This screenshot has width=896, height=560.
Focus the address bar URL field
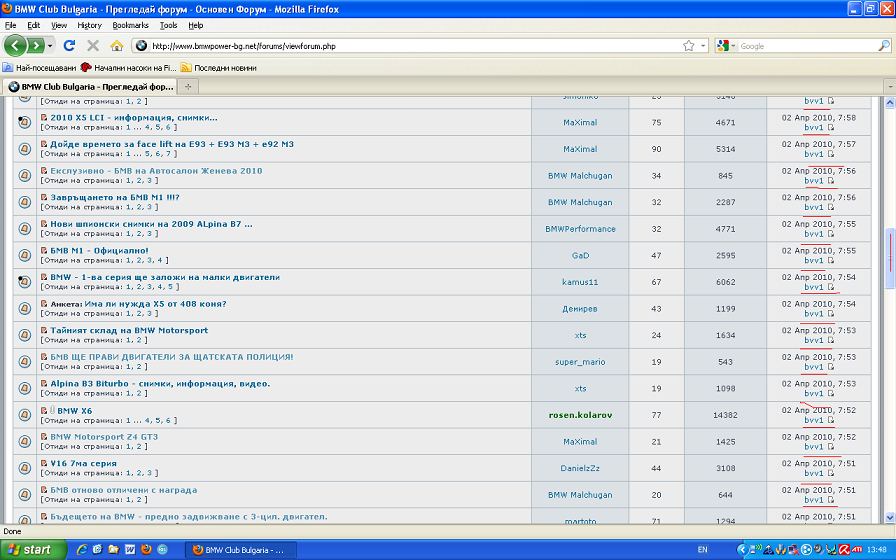tap(414, 46)
